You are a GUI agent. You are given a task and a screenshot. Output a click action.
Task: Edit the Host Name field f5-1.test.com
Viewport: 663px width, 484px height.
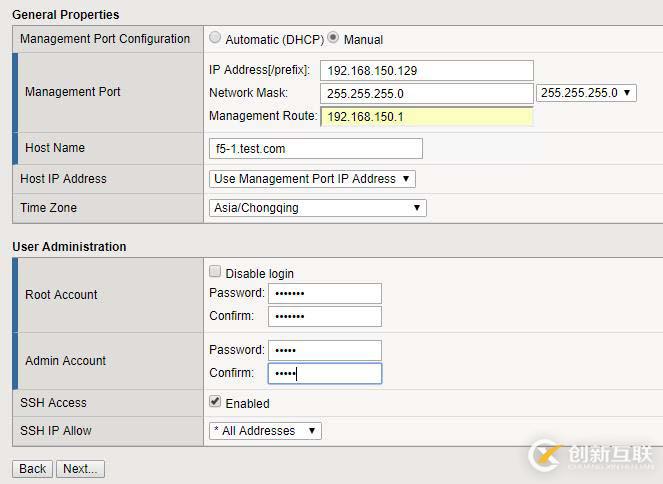tap(316, 148)
